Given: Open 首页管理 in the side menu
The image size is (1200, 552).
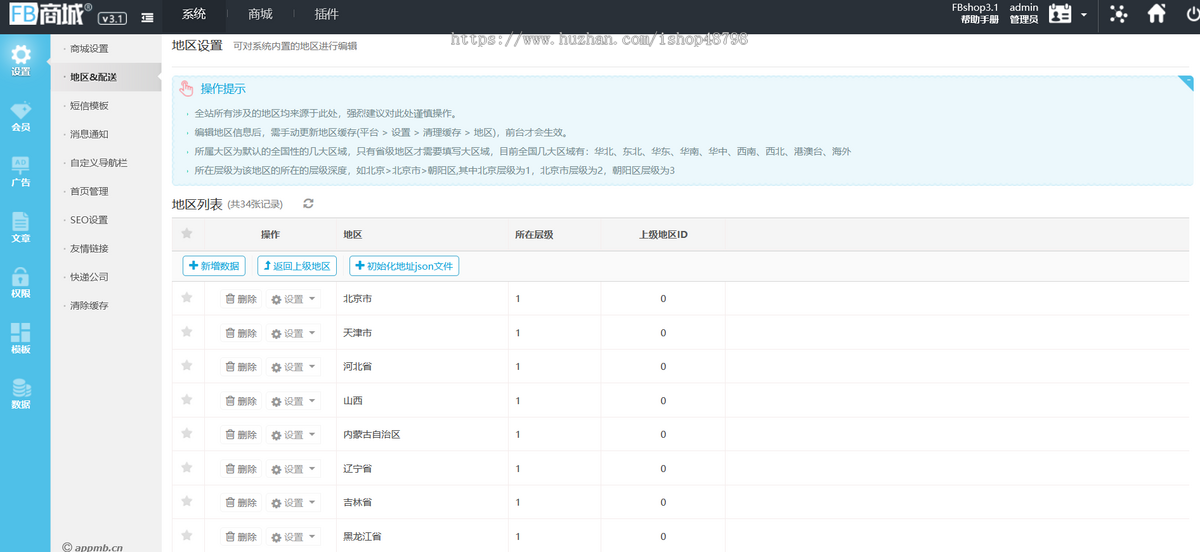Looking at the screenshot, I should (90, 191).
